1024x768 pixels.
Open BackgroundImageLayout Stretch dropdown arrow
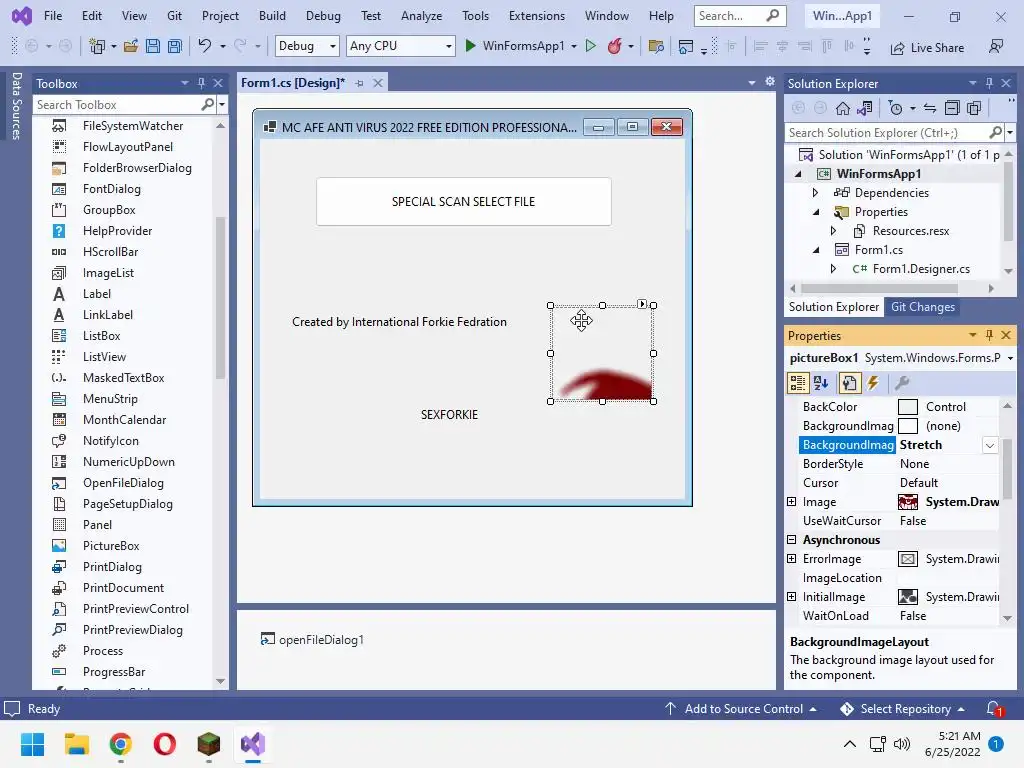[989, 445]
